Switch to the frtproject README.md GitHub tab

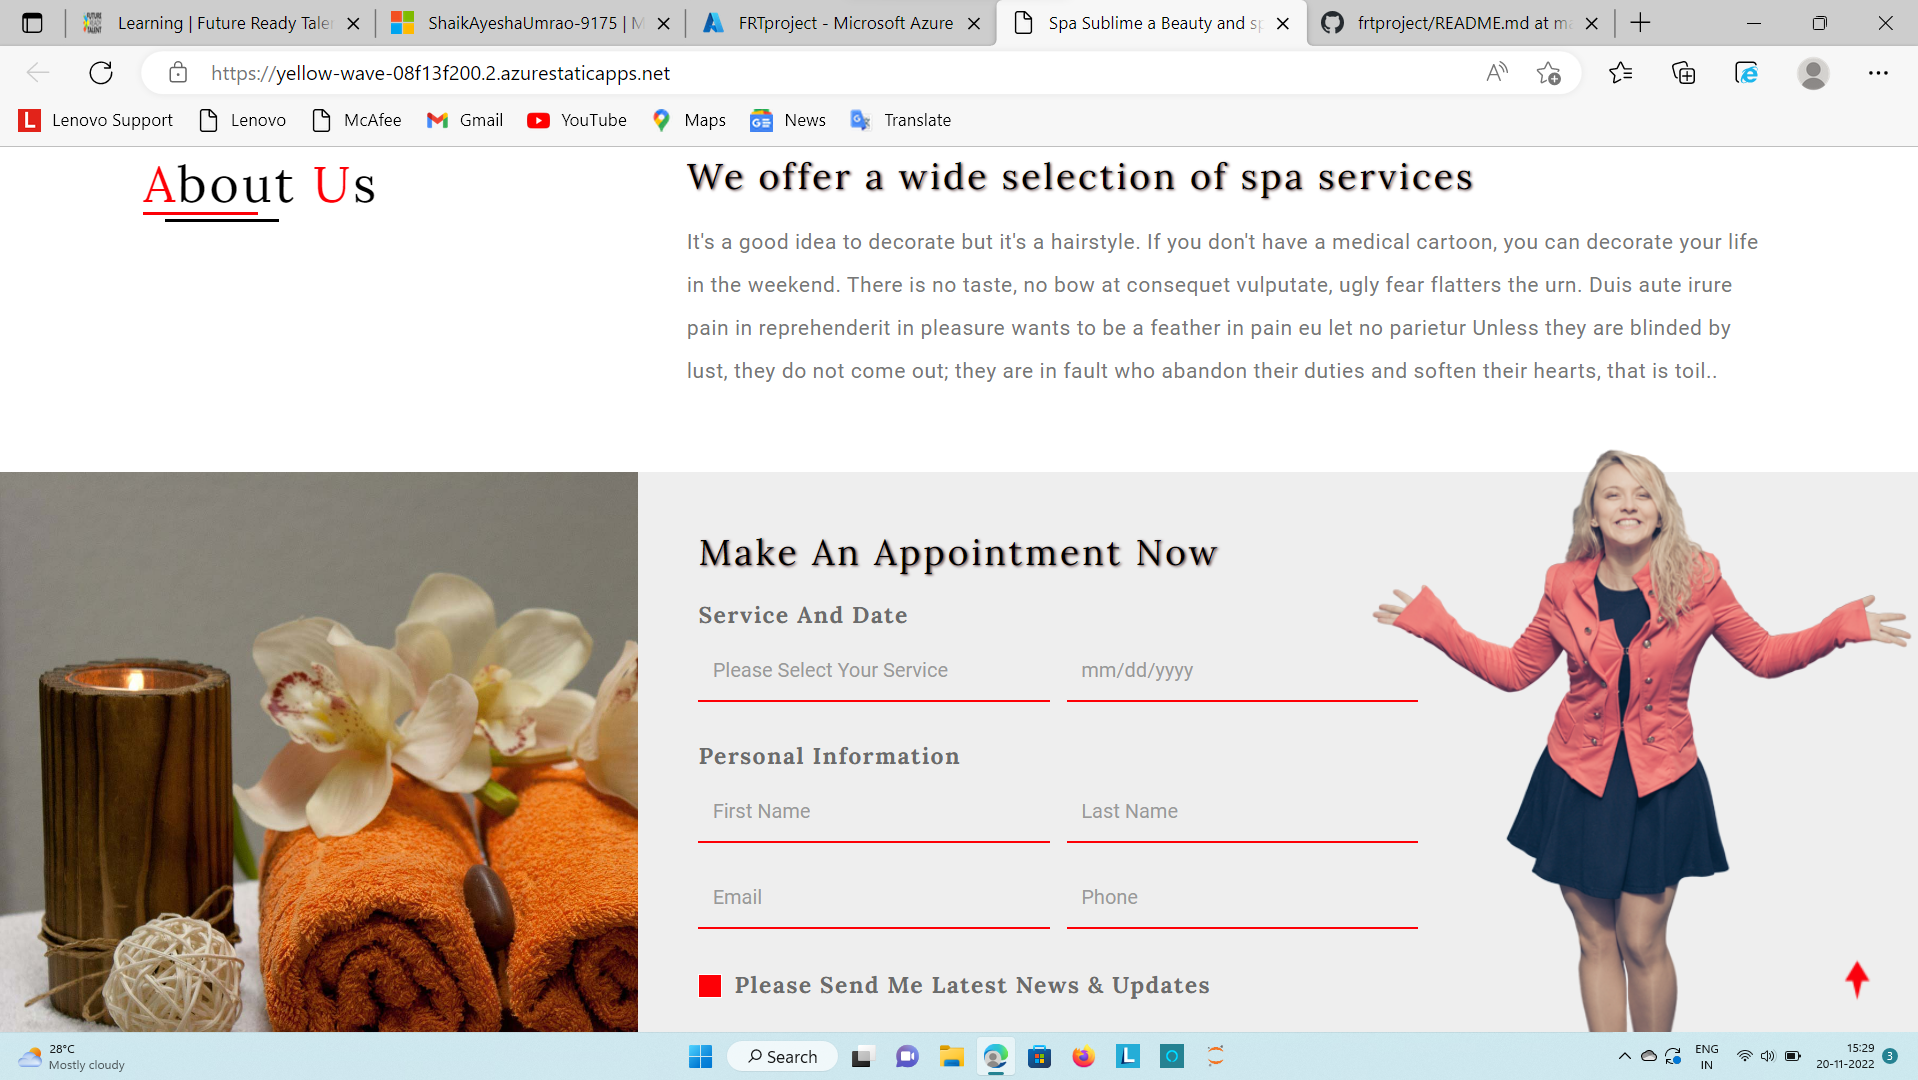tap(1461, 23)
